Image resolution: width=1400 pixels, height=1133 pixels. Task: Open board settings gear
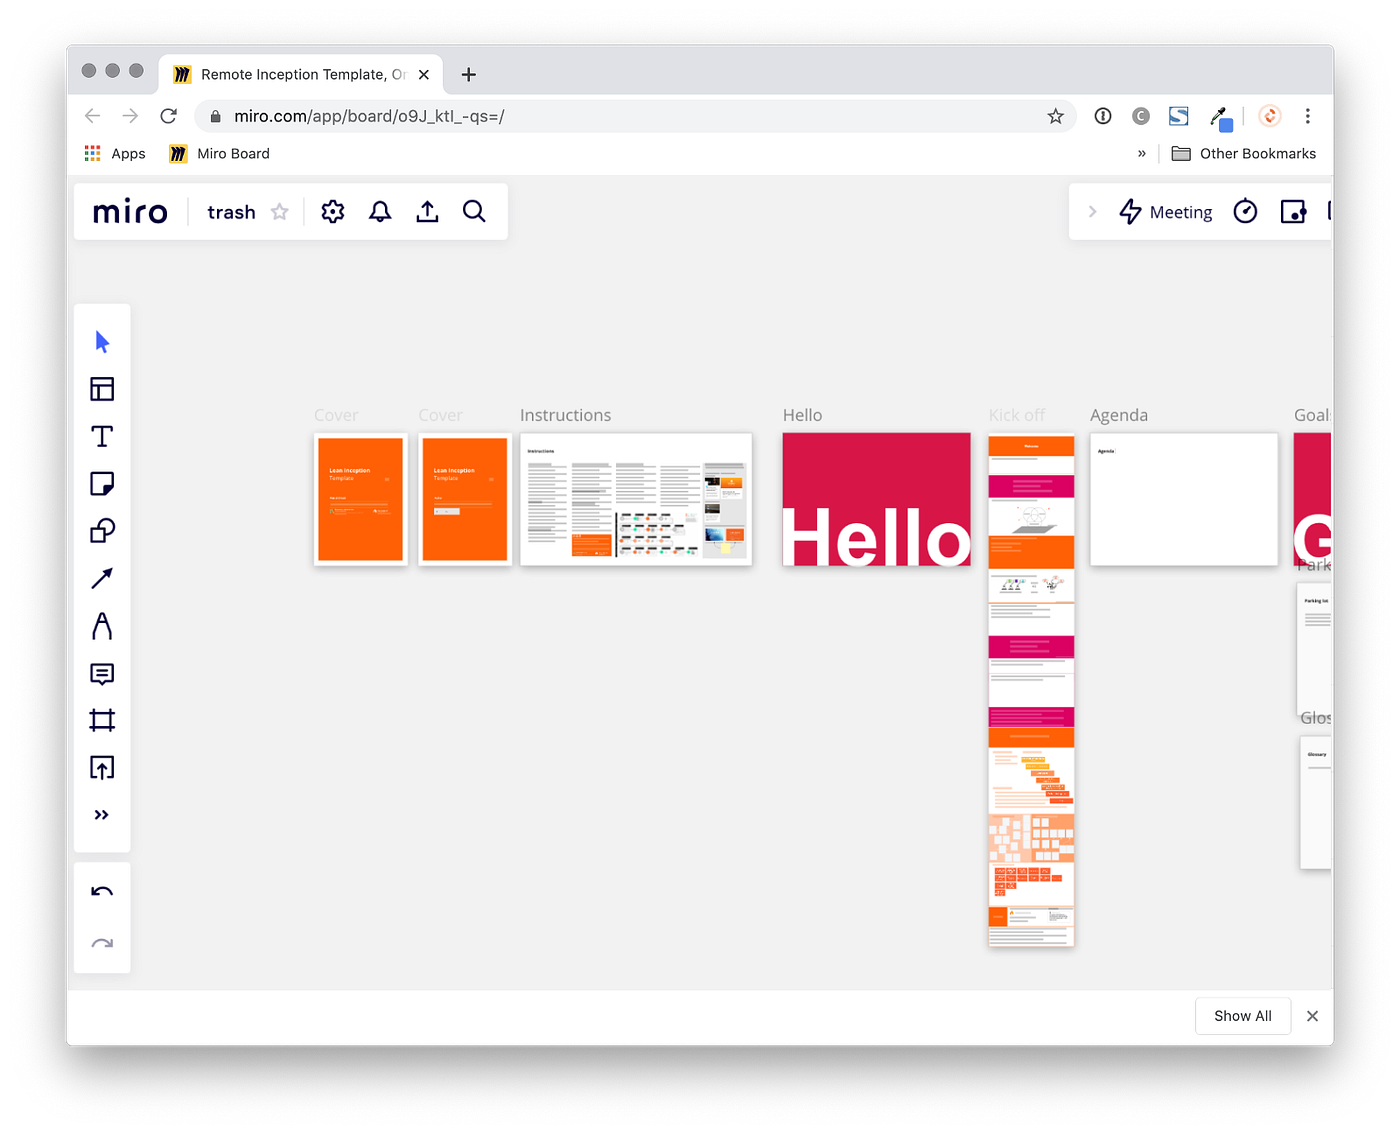tap(333, 212)
